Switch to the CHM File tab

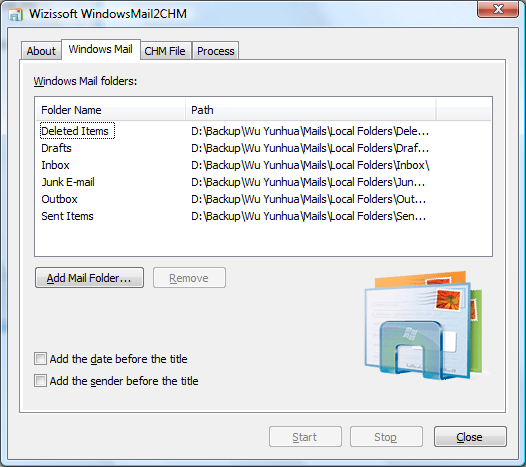coord(165,51)
